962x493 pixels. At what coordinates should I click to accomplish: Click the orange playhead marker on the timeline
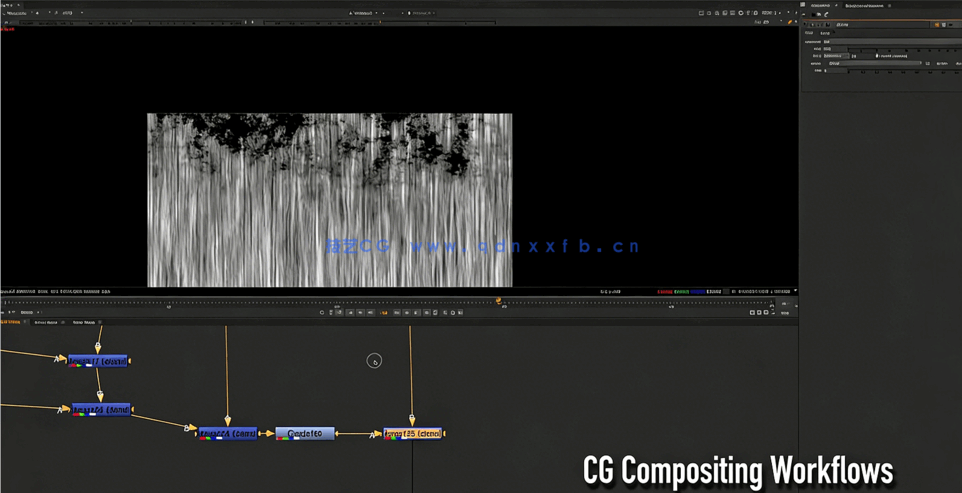pos(498,300)
